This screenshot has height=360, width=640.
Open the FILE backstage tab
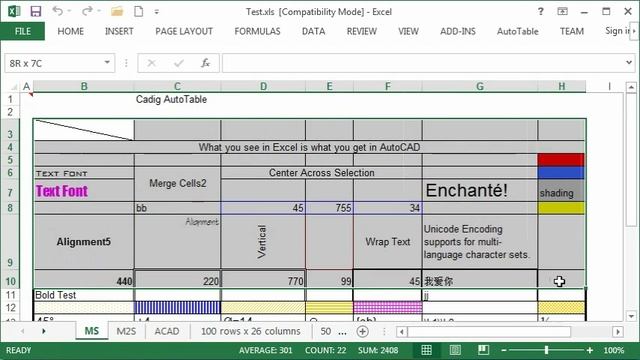click(x=22, y=31)
